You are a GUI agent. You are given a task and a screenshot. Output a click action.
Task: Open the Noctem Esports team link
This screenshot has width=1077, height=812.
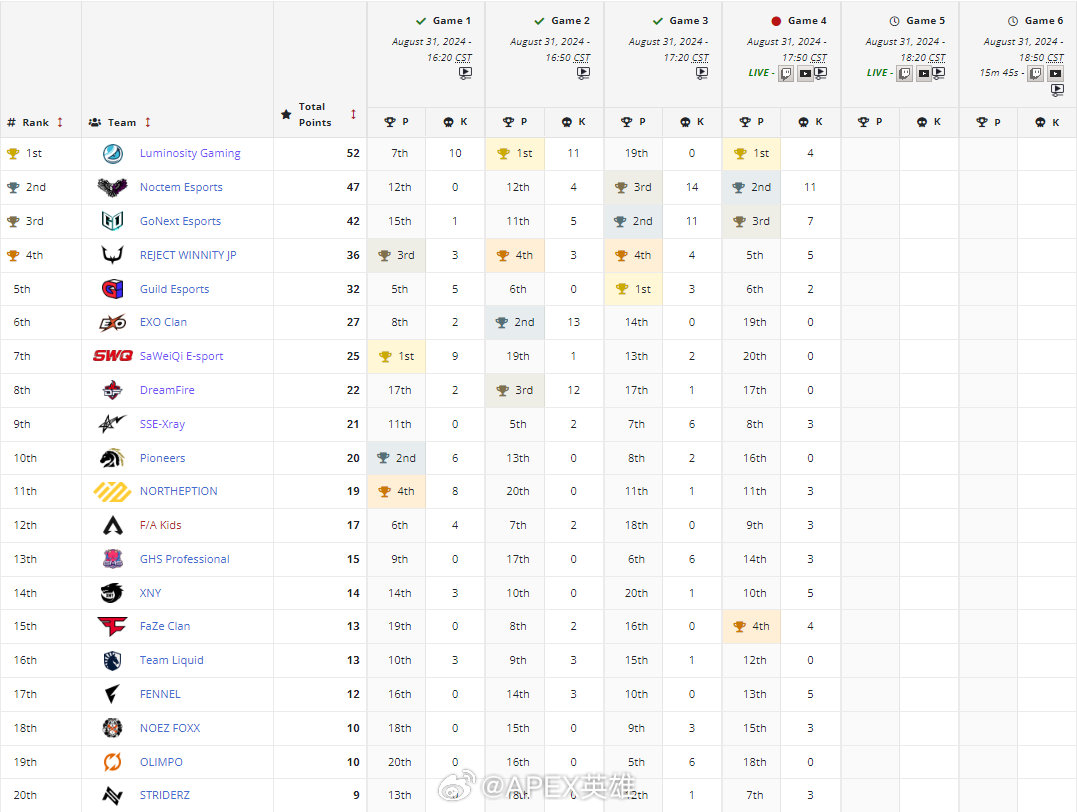click(181, 187)
